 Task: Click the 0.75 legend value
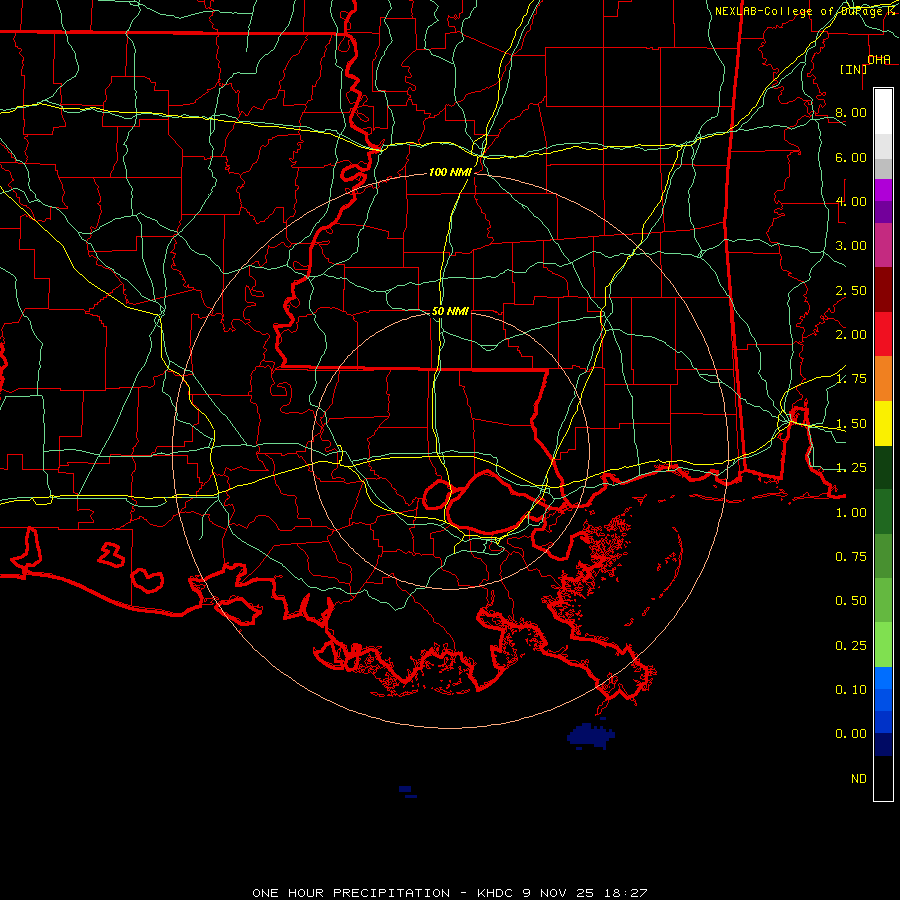tap(851, 557)
